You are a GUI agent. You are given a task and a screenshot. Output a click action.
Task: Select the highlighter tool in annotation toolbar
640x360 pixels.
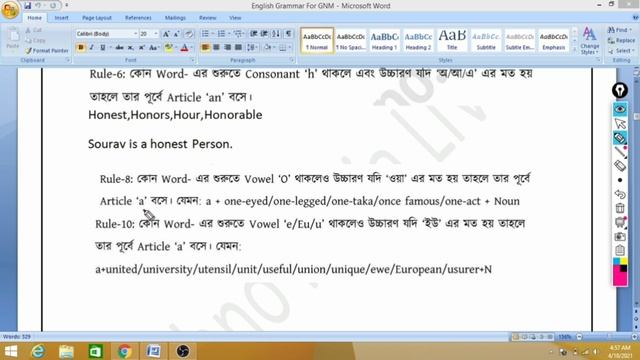[620, 138]
